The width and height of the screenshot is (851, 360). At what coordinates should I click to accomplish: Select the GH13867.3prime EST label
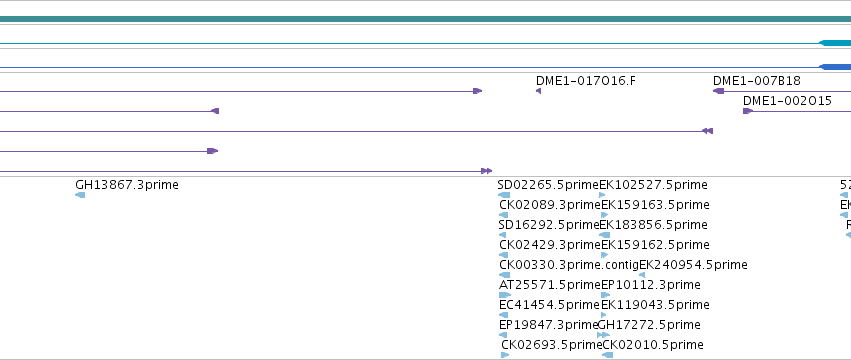(127, 185)
